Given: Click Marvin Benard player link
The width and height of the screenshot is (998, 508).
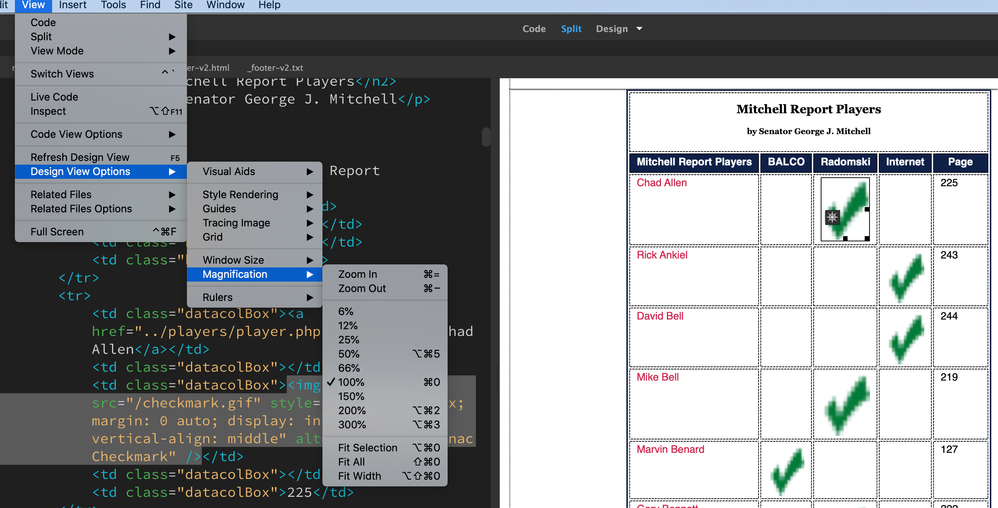Looking at the screenshot, I should [670, 449].
